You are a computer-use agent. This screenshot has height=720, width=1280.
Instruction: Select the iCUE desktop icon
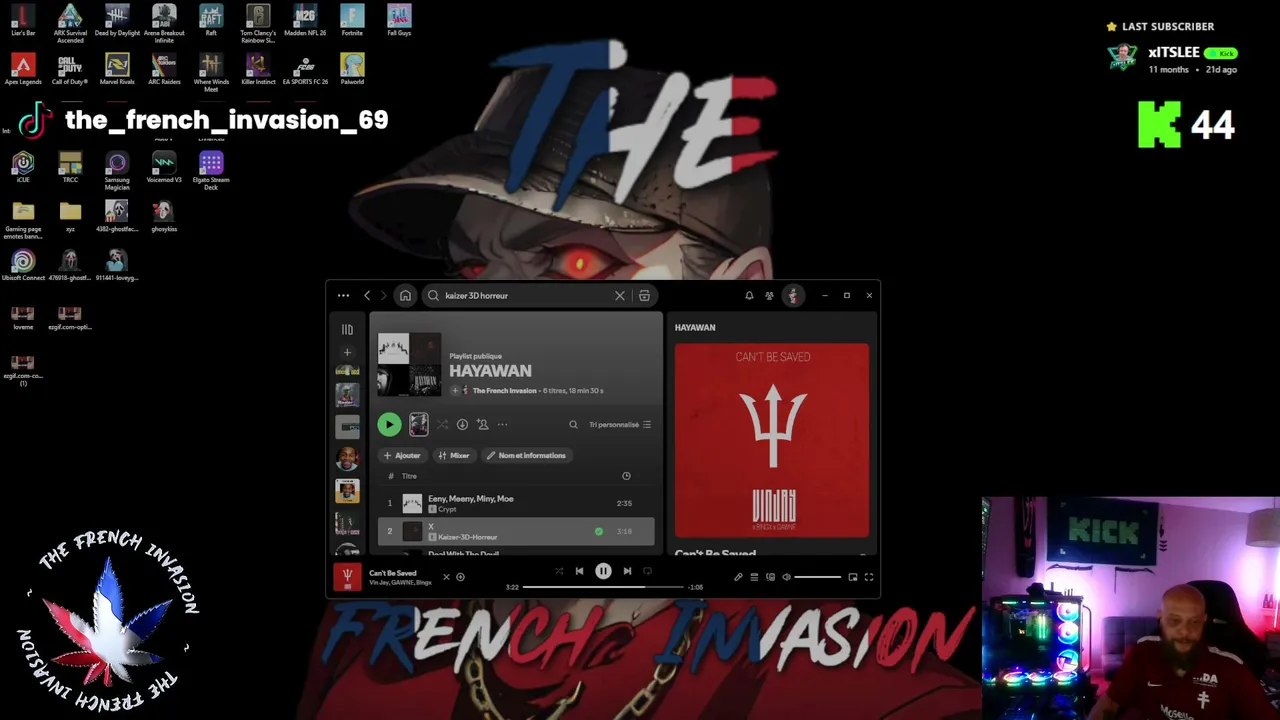(23, 167)
